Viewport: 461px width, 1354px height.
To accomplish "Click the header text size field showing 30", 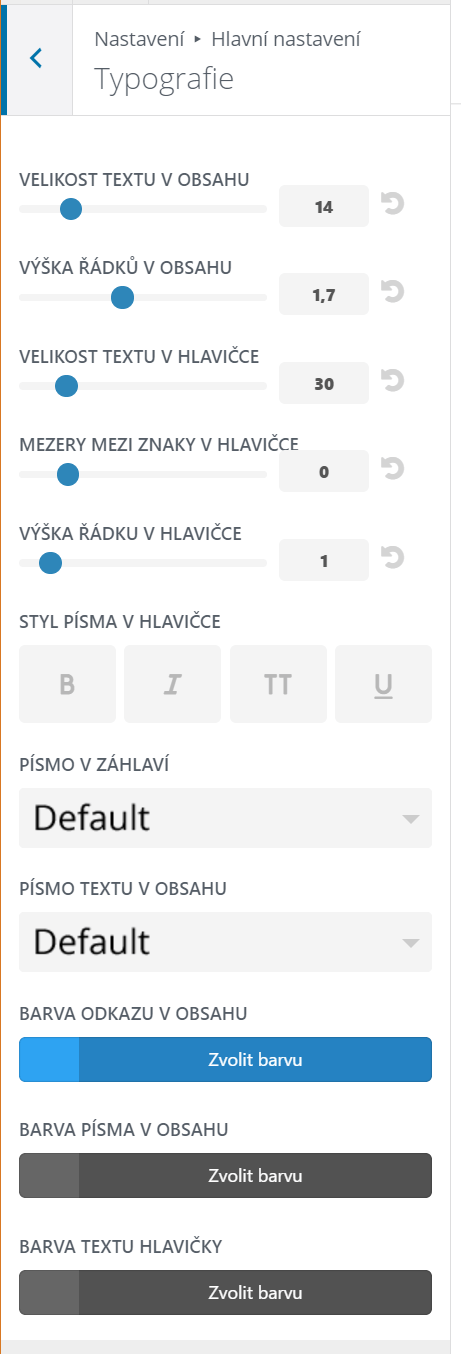I will (x=324, y=383).
